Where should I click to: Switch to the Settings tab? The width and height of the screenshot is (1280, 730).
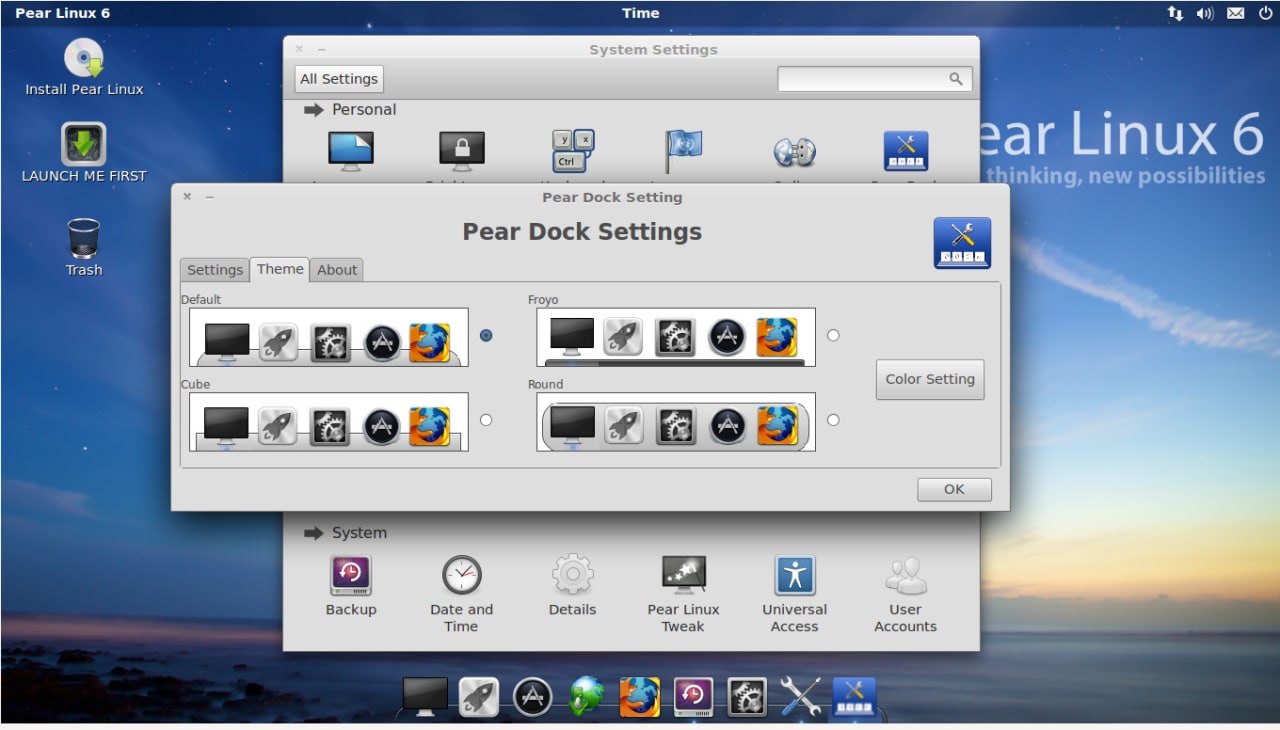point(215,270)
